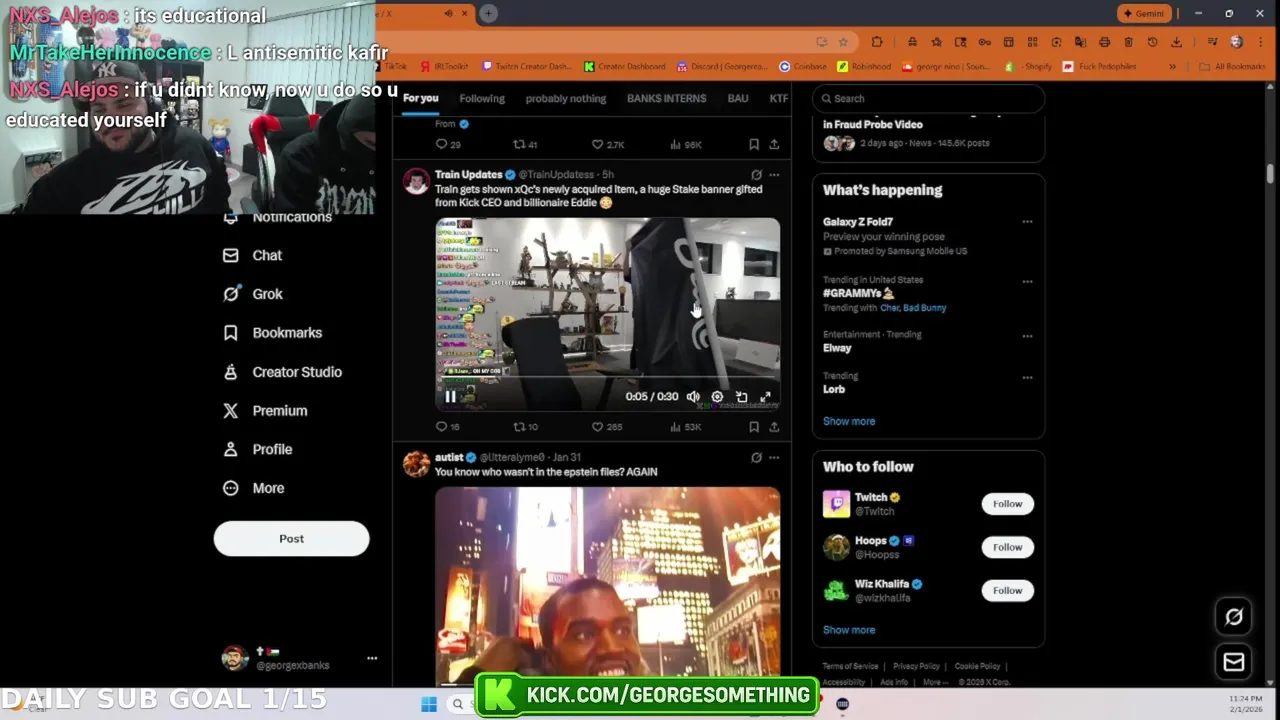Click the printer extension icon in Chrome toolbar

pos(1104,42)
